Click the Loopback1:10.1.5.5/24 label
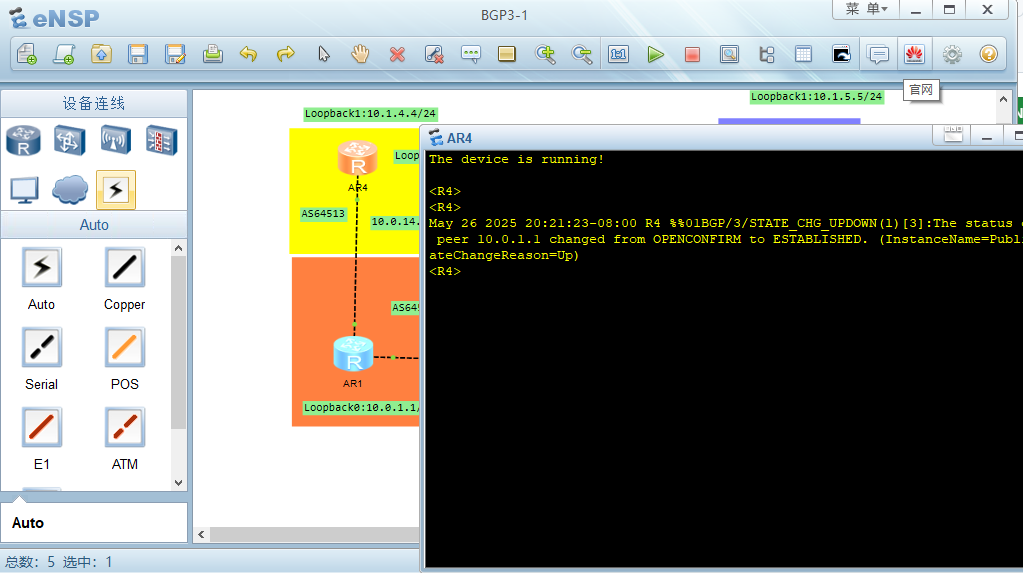The image size is (1023, 573). pyautogui.click(x=816, y=97)
